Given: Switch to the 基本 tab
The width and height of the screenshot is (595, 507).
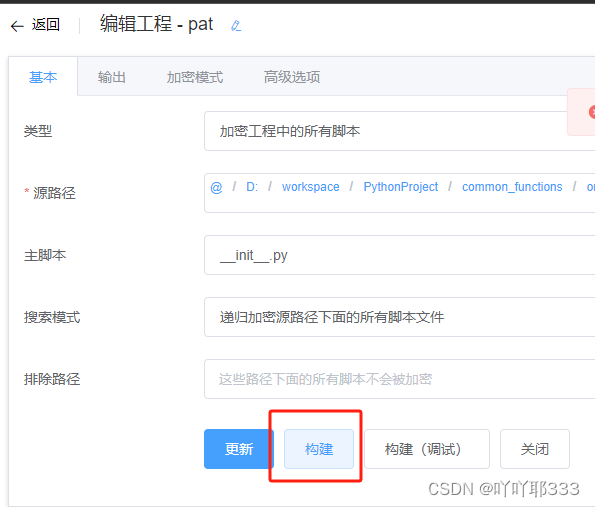Looking at the screenshot, I should click(x=43, y=77).
